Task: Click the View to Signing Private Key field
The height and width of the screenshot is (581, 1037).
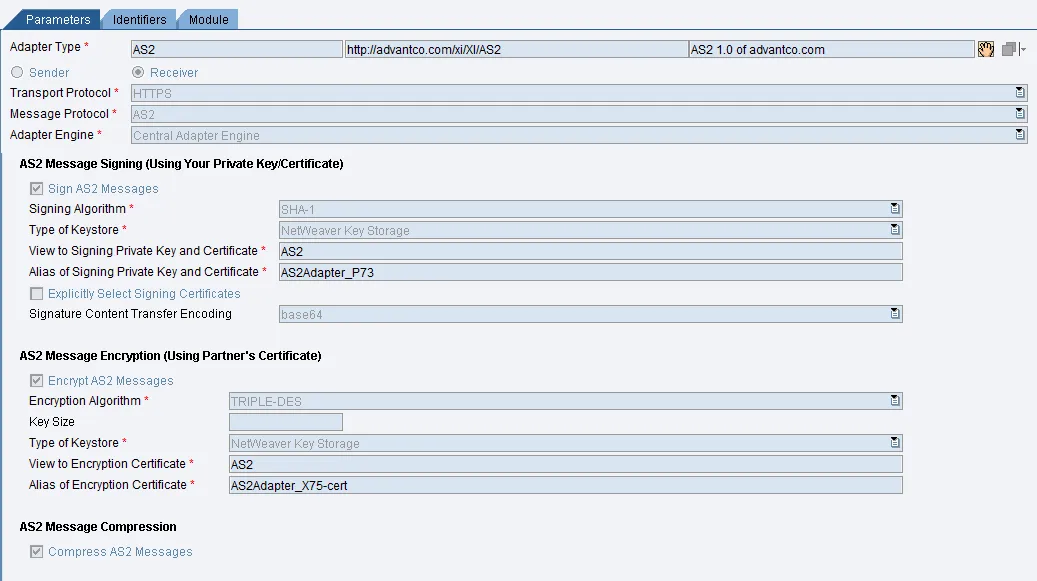Action: [x=591, y=251]
